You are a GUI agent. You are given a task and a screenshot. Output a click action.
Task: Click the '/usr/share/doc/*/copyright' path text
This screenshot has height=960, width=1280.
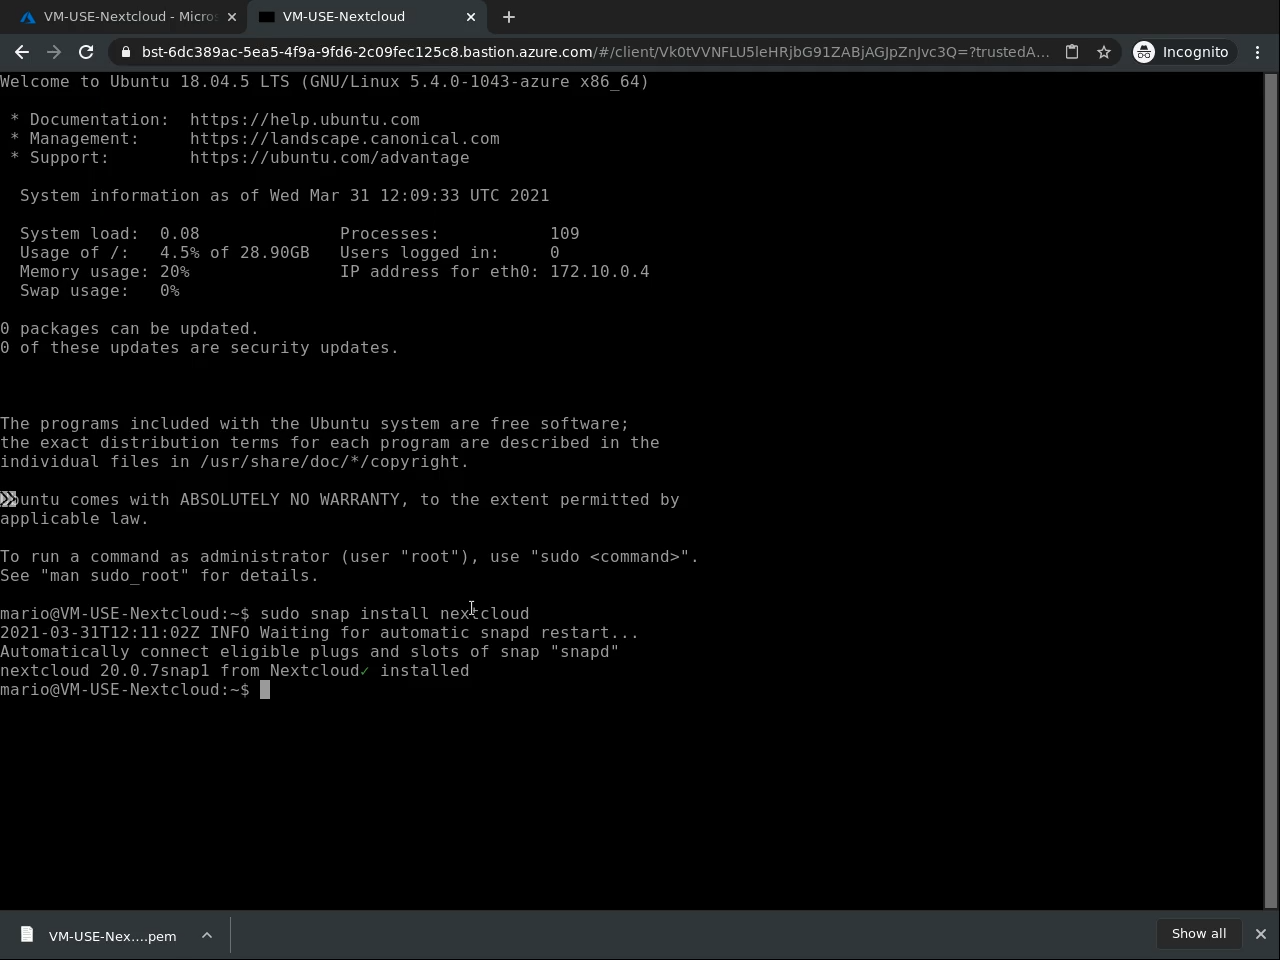pyautogui.click(x=330, y=461)
